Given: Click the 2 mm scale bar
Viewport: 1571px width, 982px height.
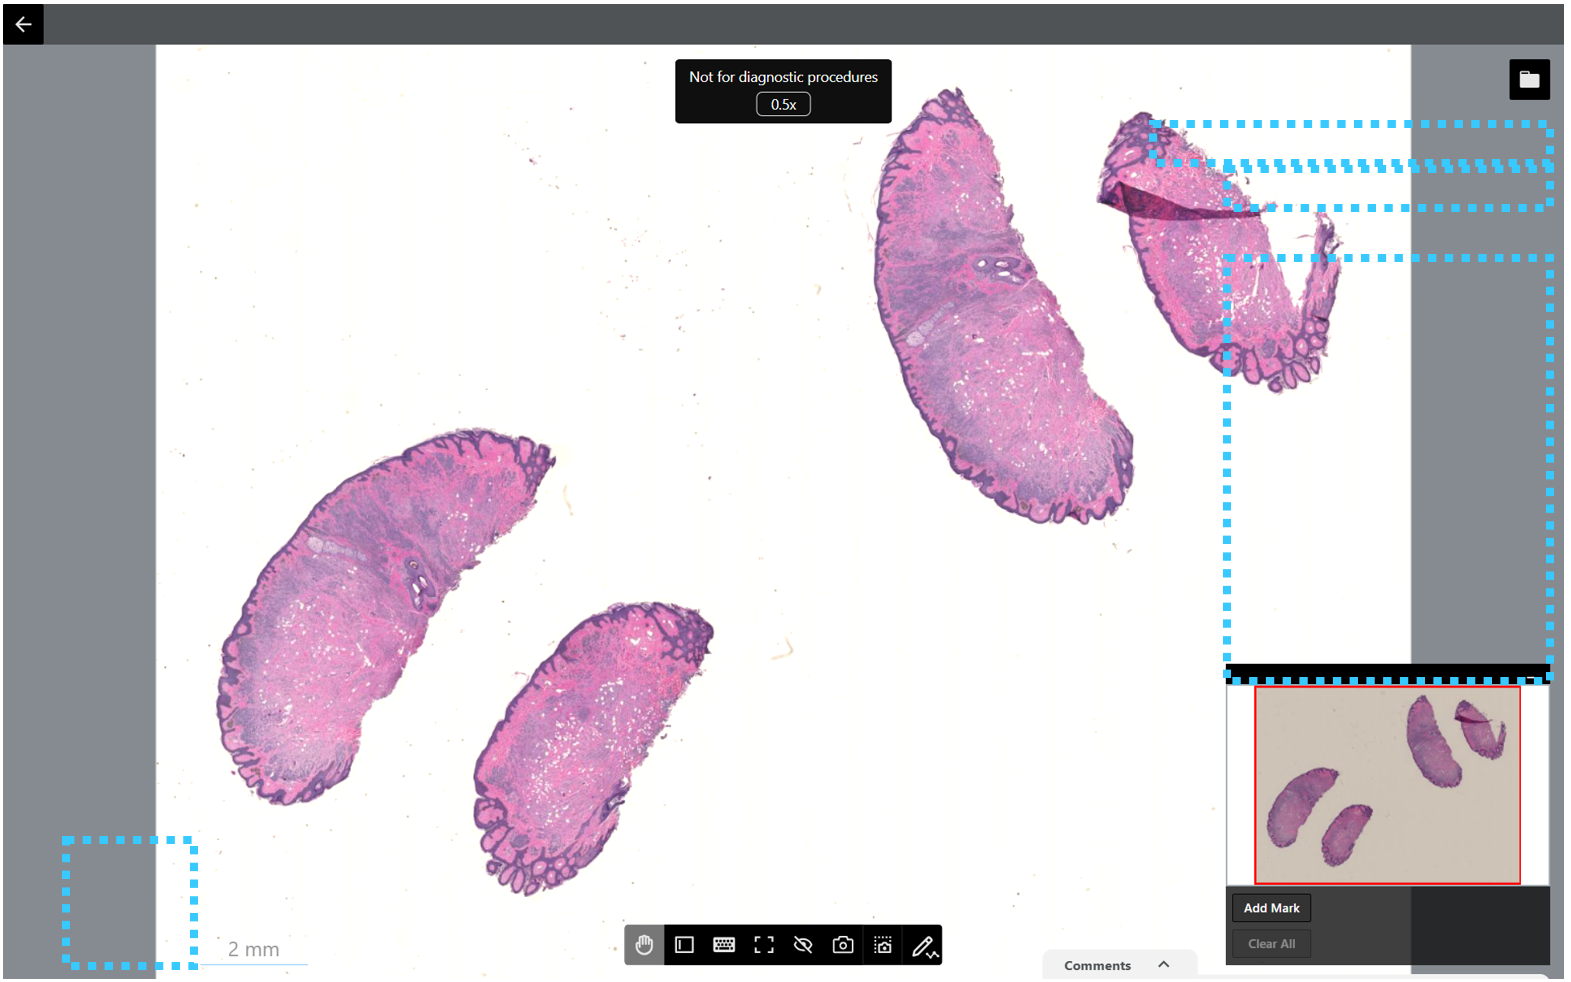Looking at the screenshot, I should click(254, 951).
